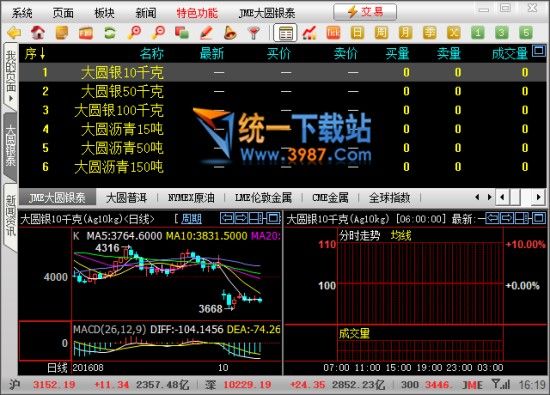Switch to the NYMEX原油 tab
Screen dimensions: 550x395
pos(191,198)
